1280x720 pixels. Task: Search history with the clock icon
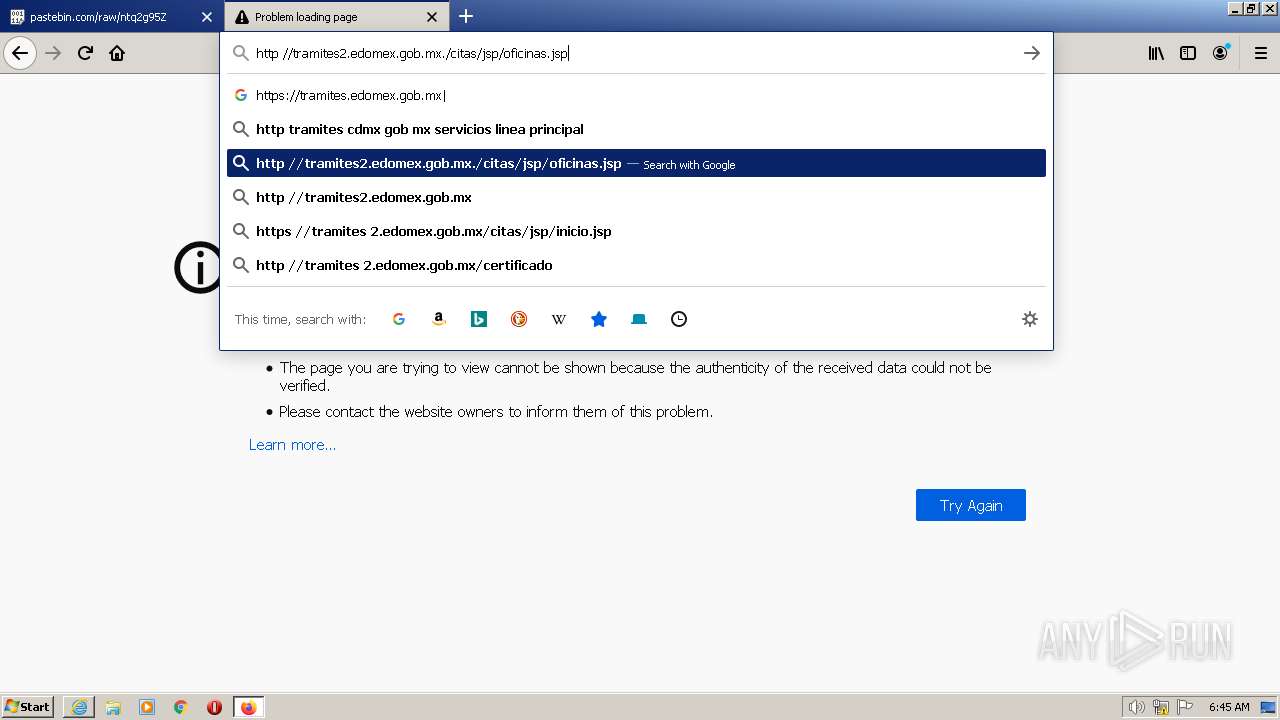(679, 319)
